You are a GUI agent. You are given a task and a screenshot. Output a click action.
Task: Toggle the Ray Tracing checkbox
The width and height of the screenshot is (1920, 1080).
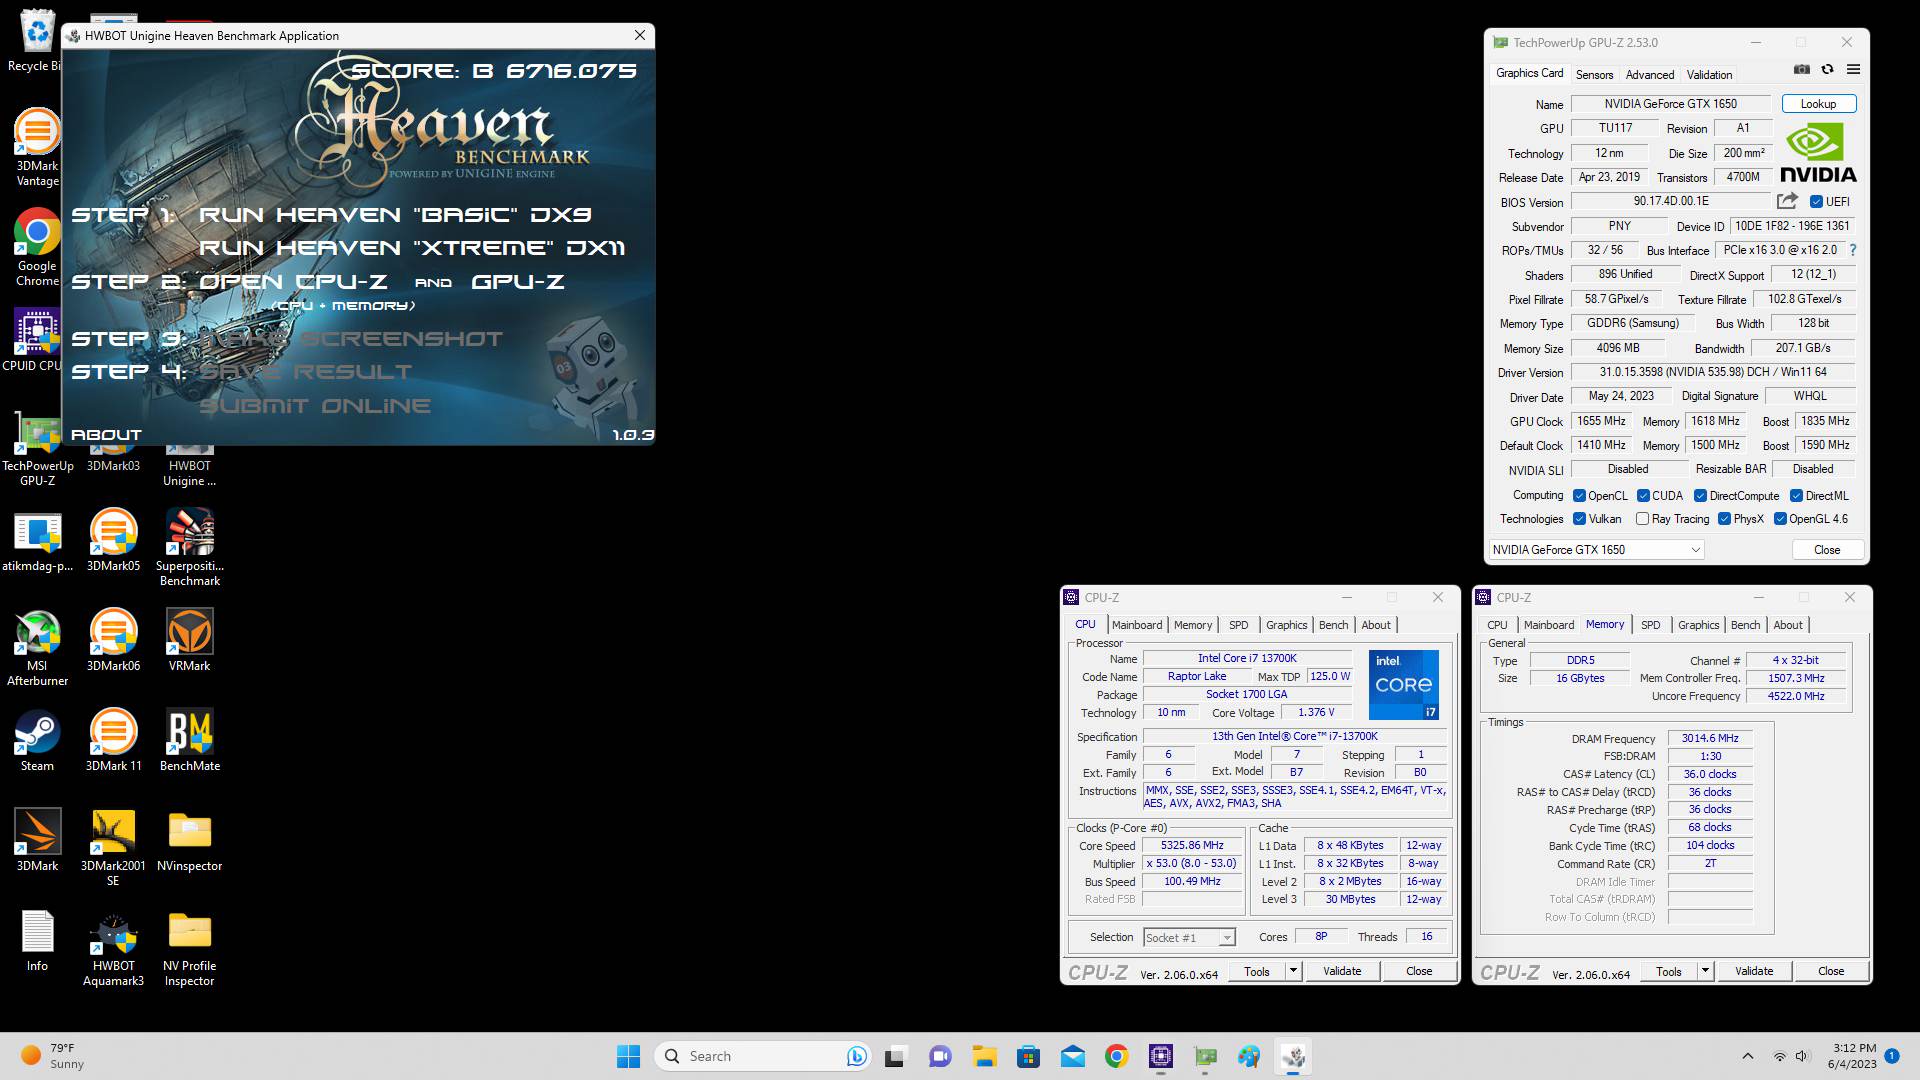(x=1642, y=519)
